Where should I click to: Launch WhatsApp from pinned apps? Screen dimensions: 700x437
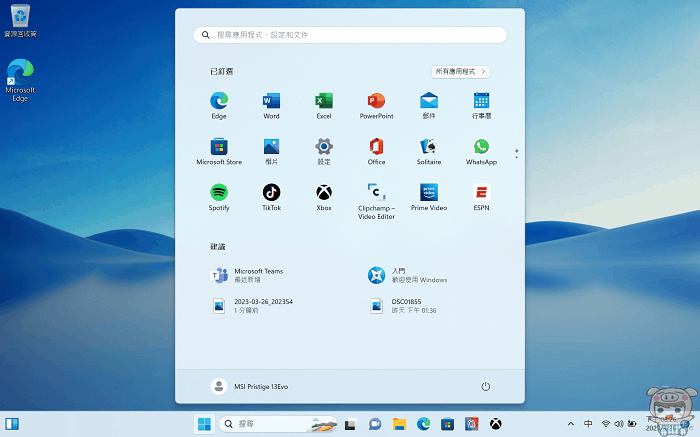pyautogui.click(x=481, y=151)
